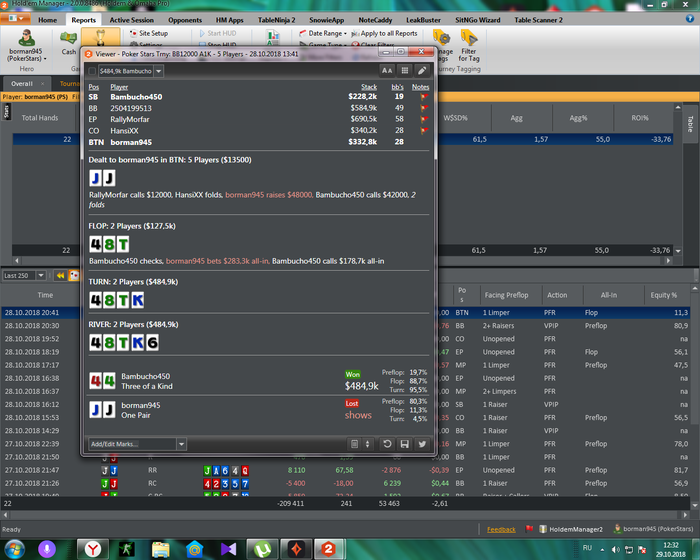This screenshot has width=700, height=560.
Task: Switch to the Active Session tab
Action: coord(132,20)
